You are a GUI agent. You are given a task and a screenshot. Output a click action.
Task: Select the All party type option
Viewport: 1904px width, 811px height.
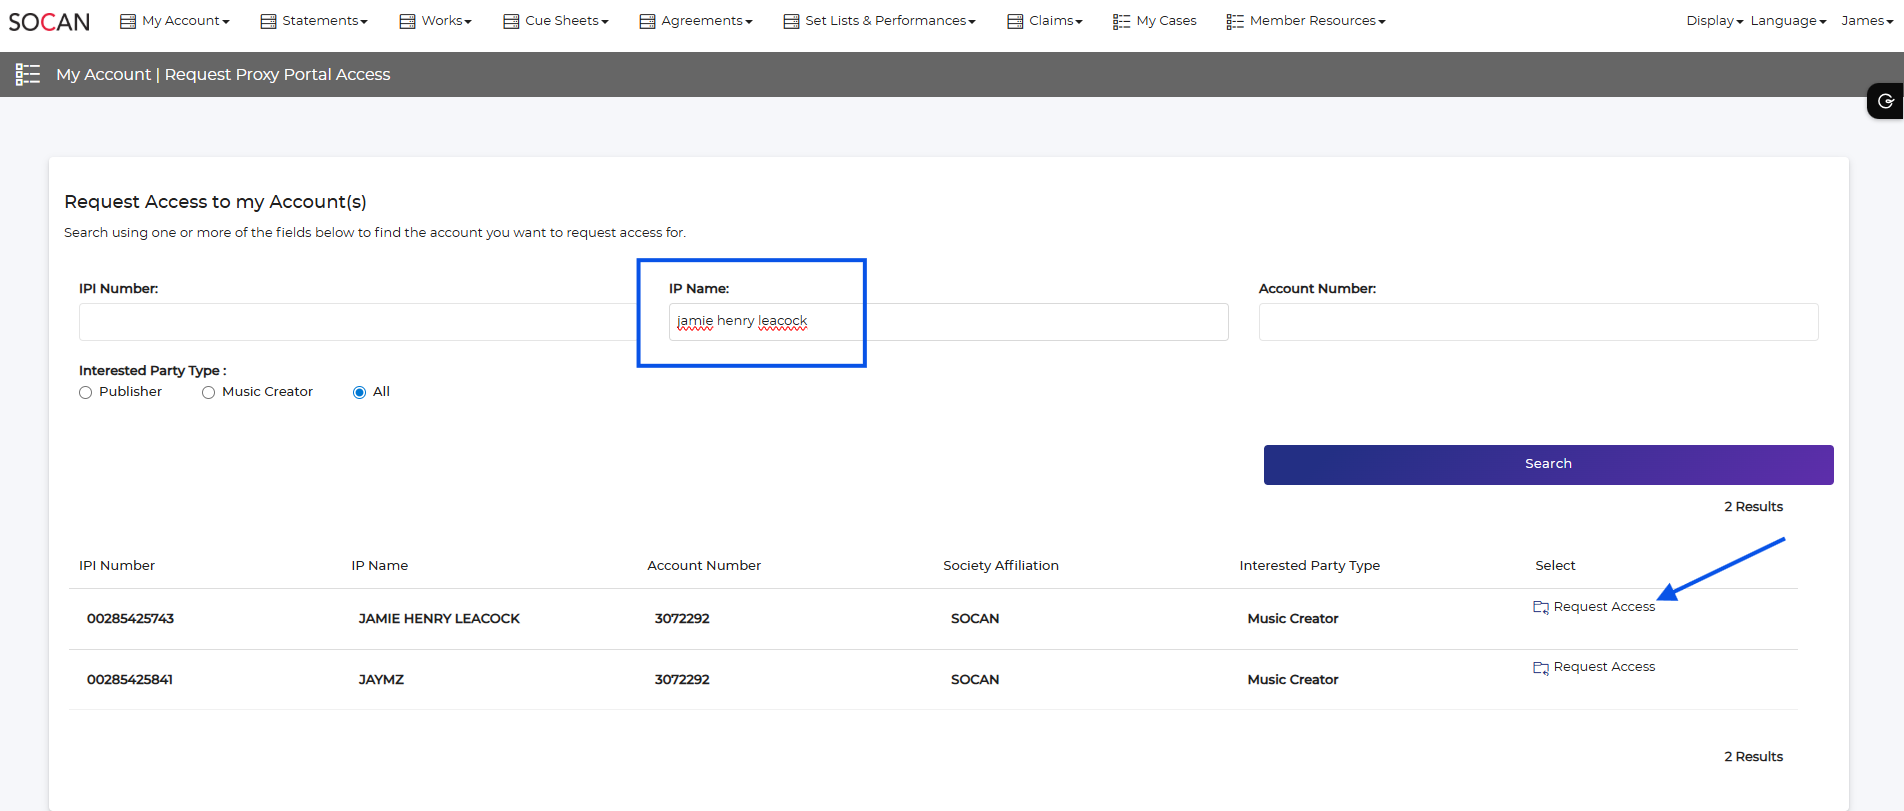tap(359, 392)
